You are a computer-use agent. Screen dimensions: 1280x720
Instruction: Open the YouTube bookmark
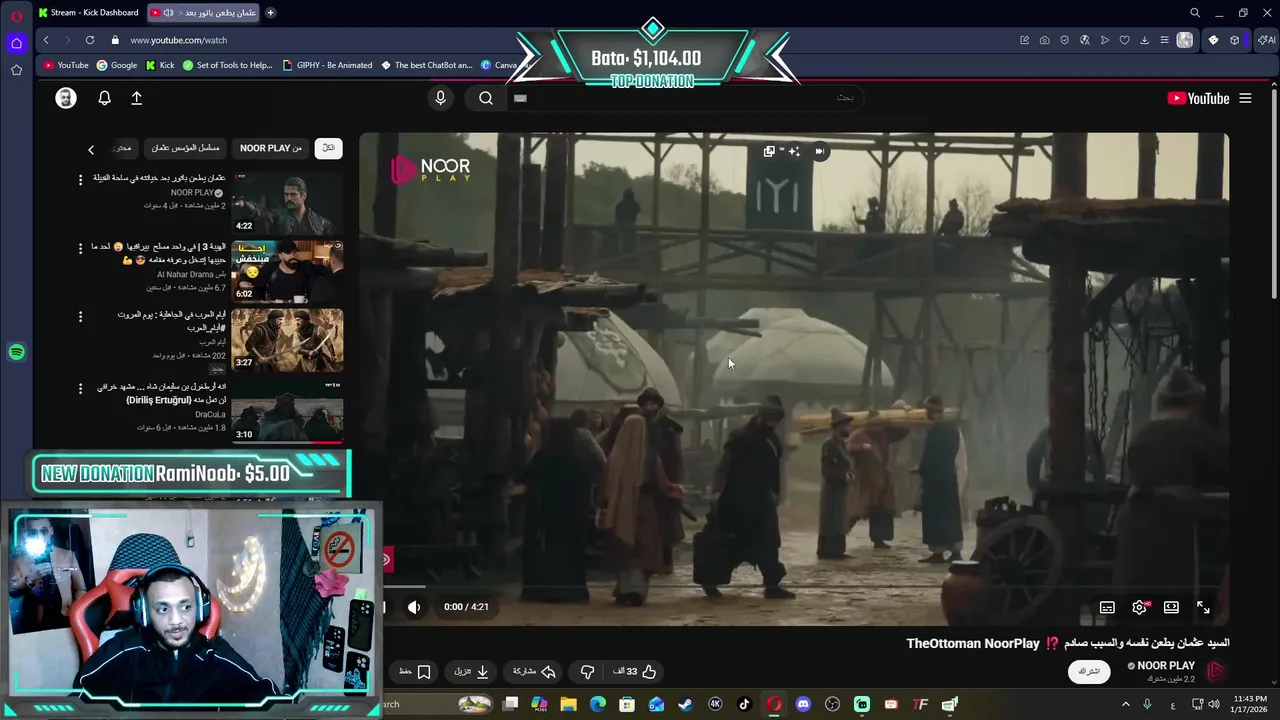pyautogui.click(x=66, y=65)
